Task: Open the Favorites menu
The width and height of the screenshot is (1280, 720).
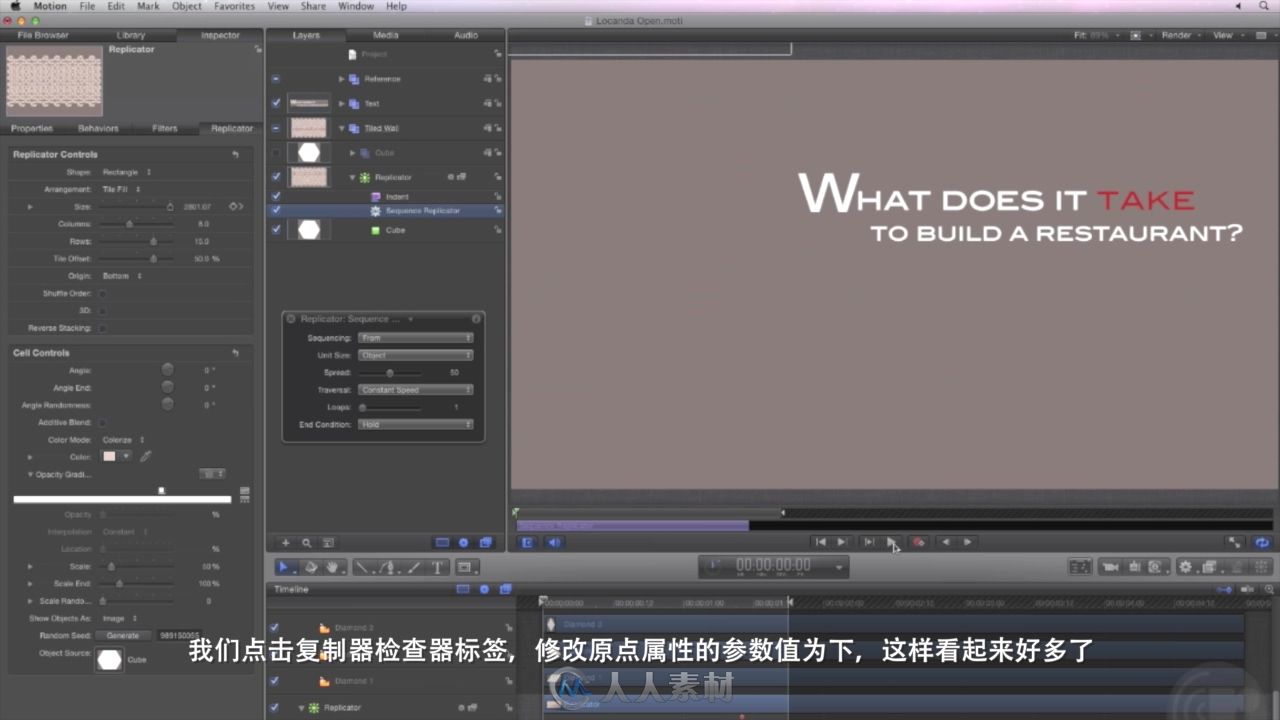Action: pyautogui.click(x=235, y=6)
